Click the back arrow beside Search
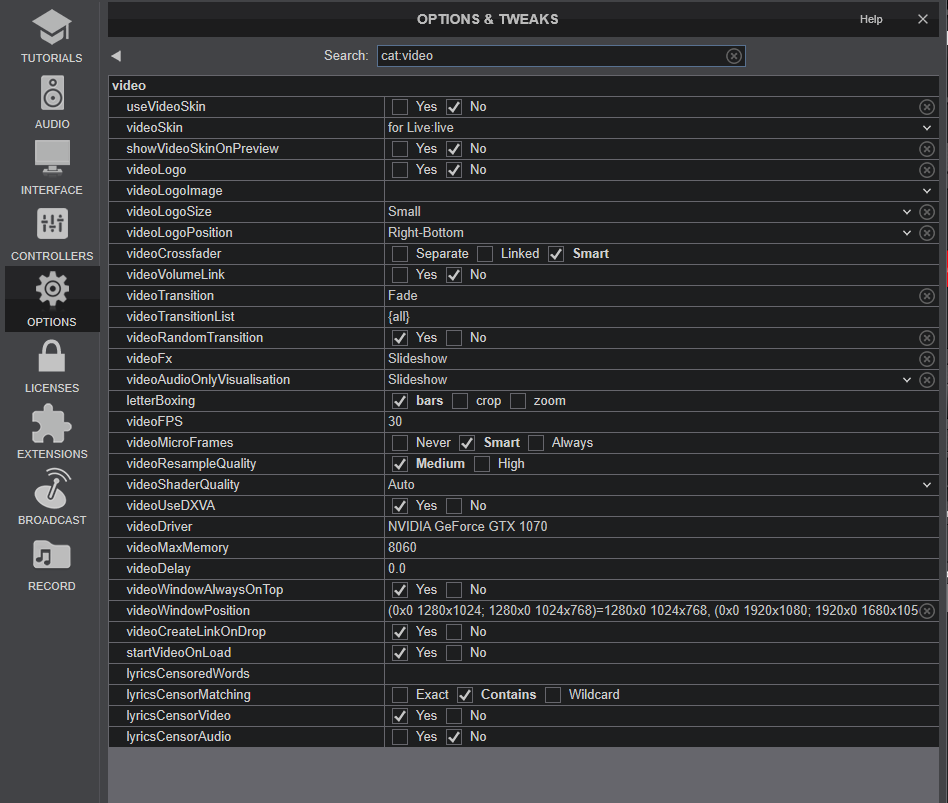The height and width of the screenshot is (803, 948). click(116, 56)
